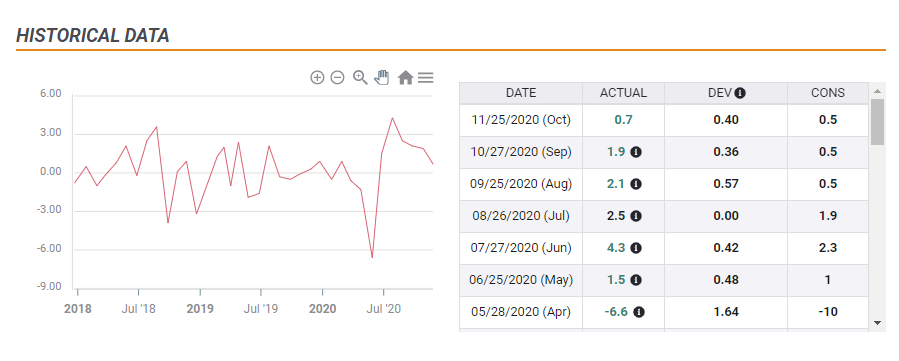
Task: Select the 11/25/2020 (Oct) date cell
Action: point(521,120)
